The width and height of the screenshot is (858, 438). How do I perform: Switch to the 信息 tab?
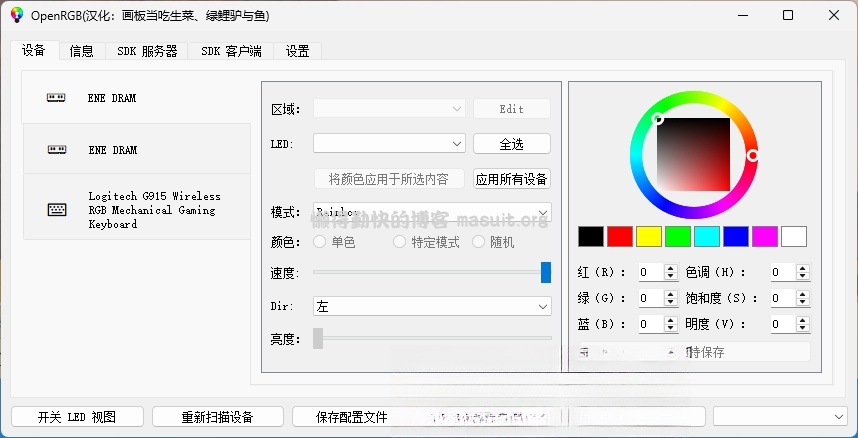click(x=82, y=51)
